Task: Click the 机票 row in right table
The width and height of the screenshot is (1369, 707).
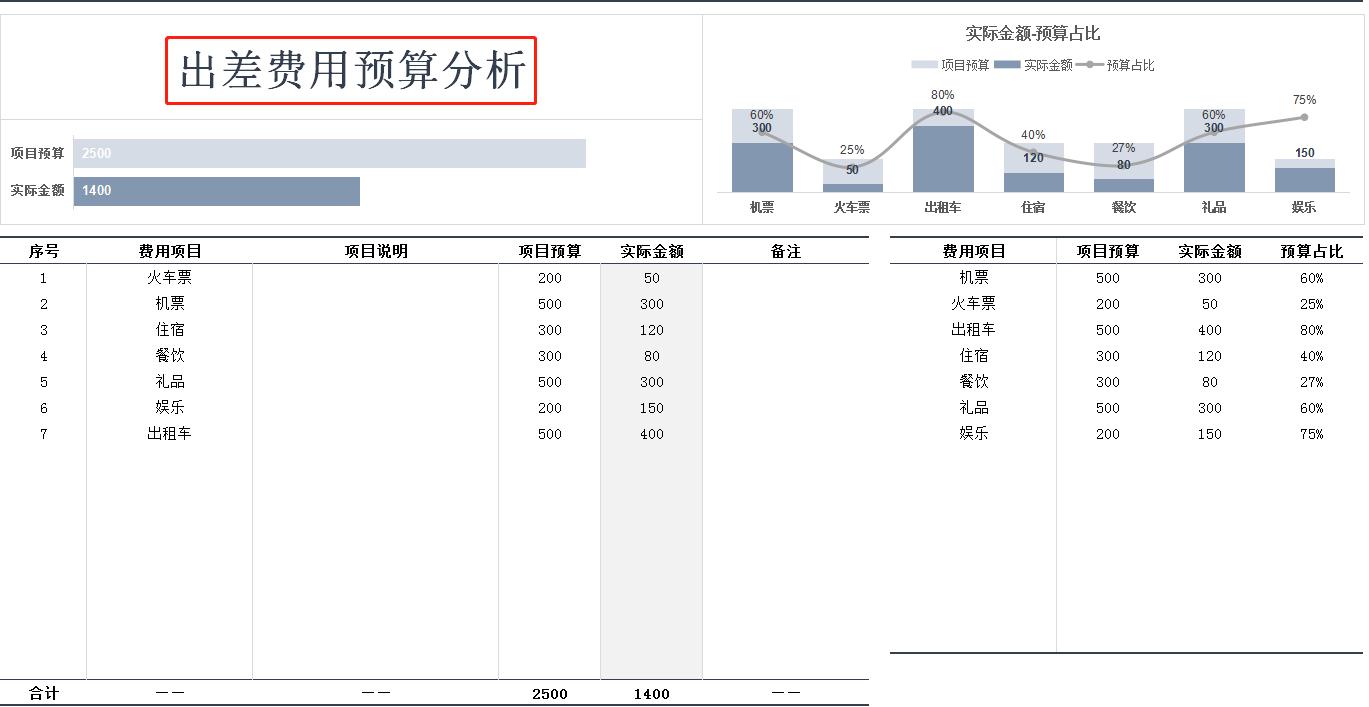Action: tap(974, 278)
